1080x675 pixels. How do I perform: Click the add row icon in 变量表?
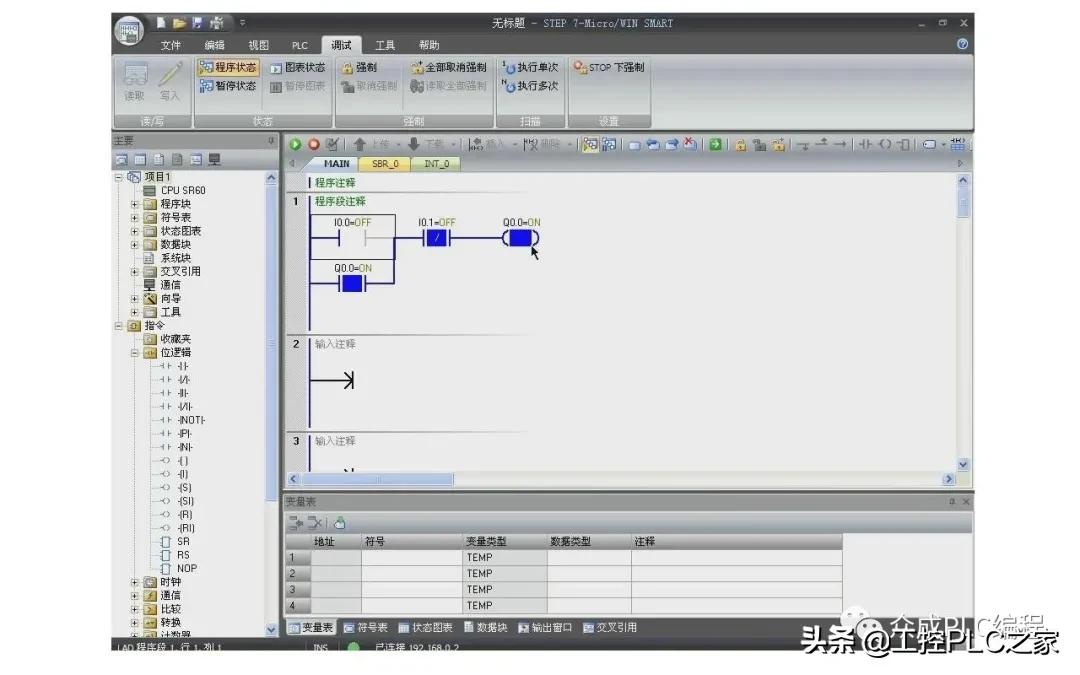295,523
